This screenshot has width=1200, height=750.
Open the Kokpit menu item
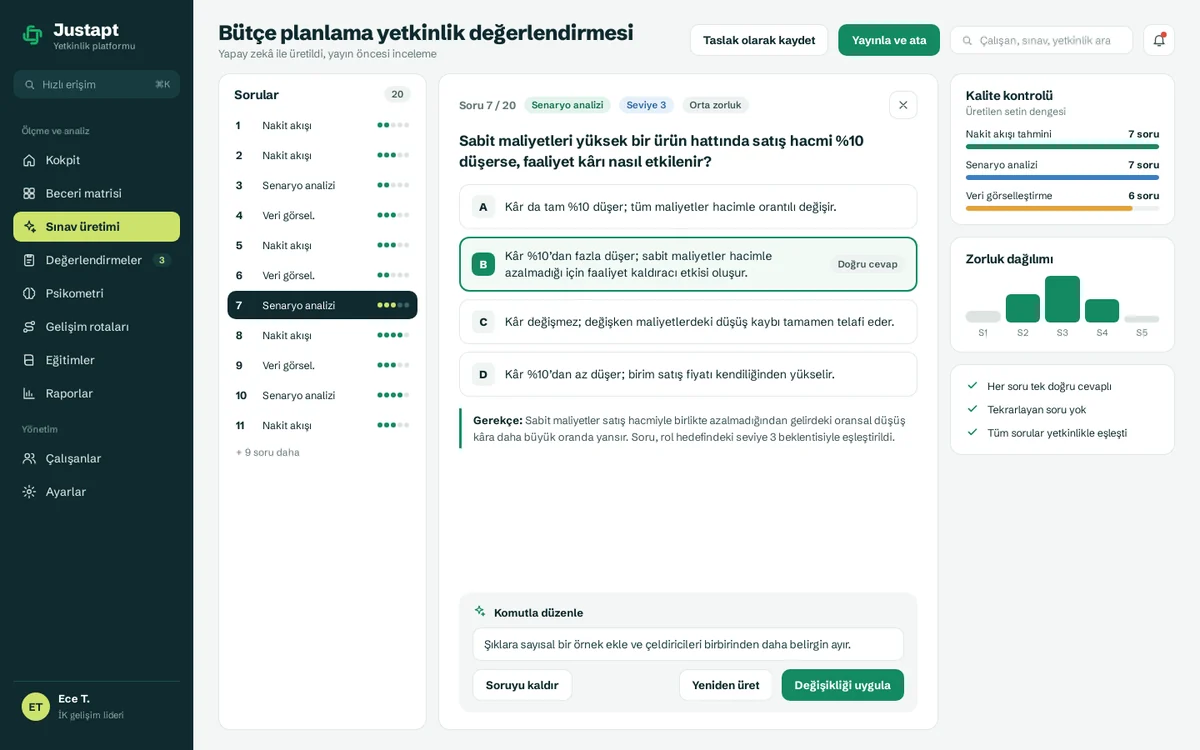coord(97,160)
